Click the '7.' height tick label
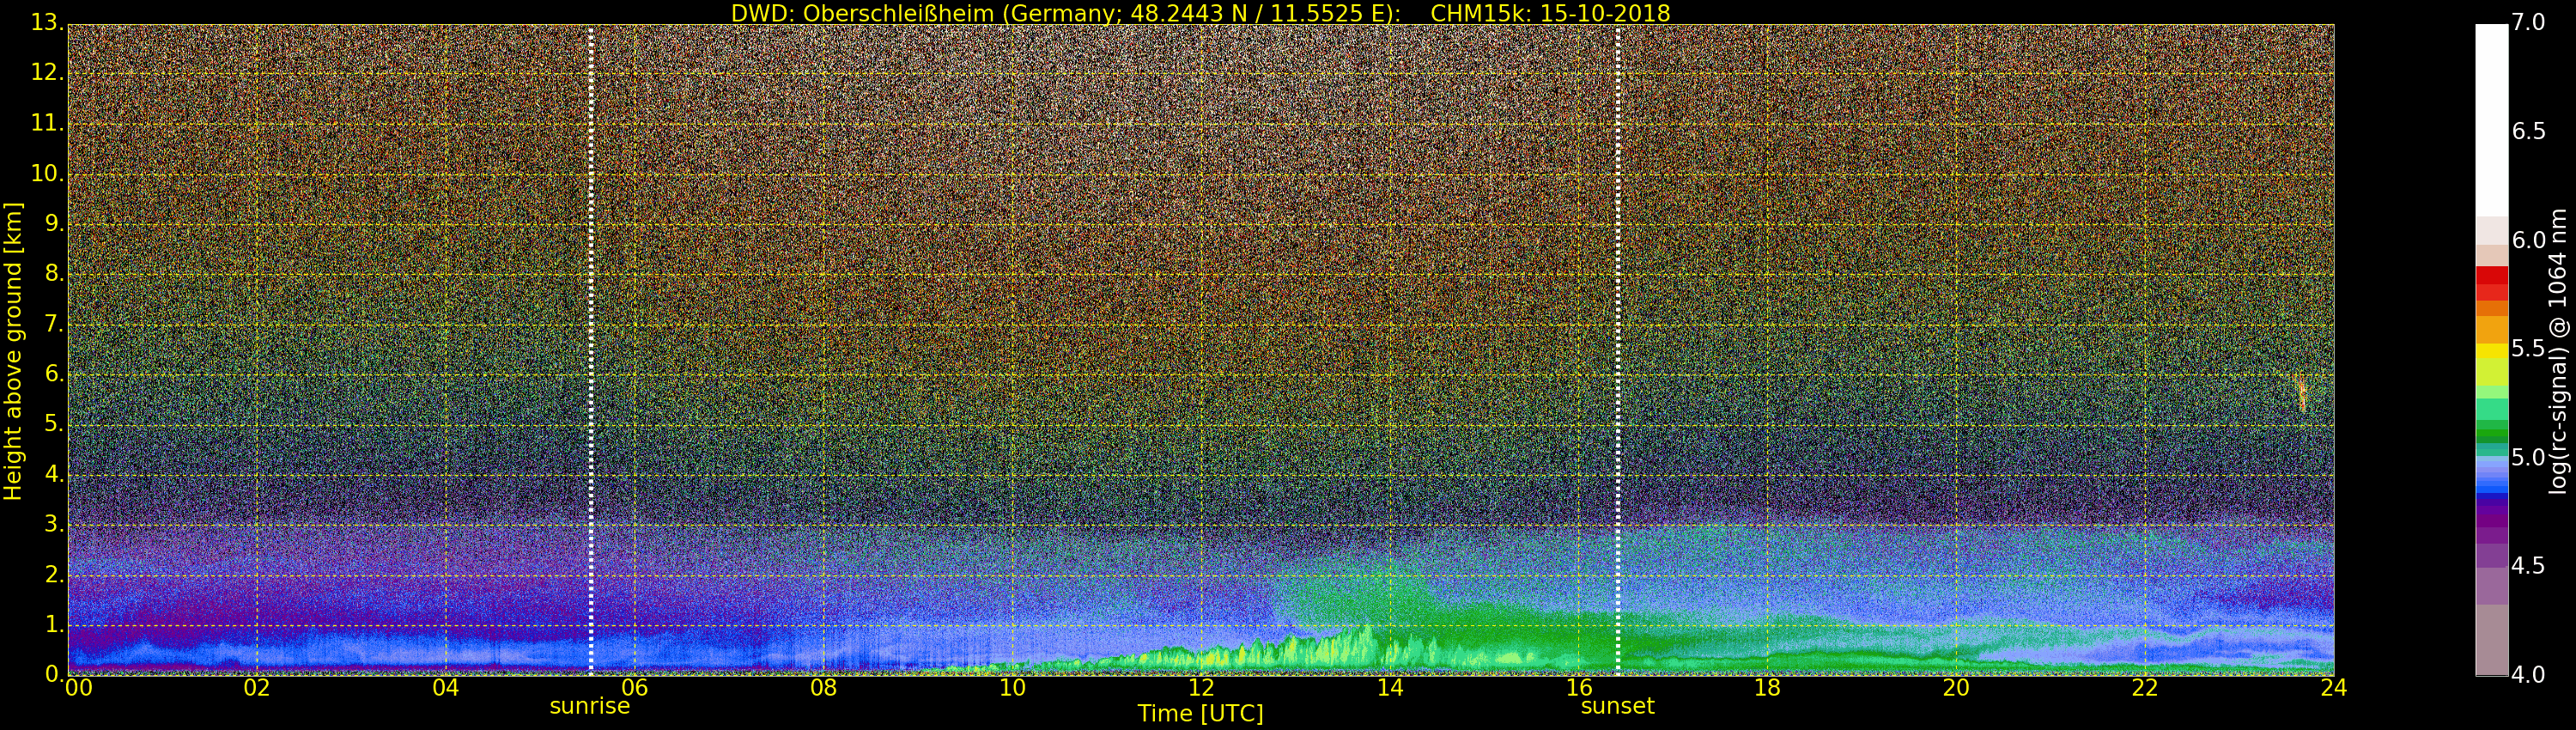The height and width of the screenshot is (730, 2576). (x=54, y=324)
